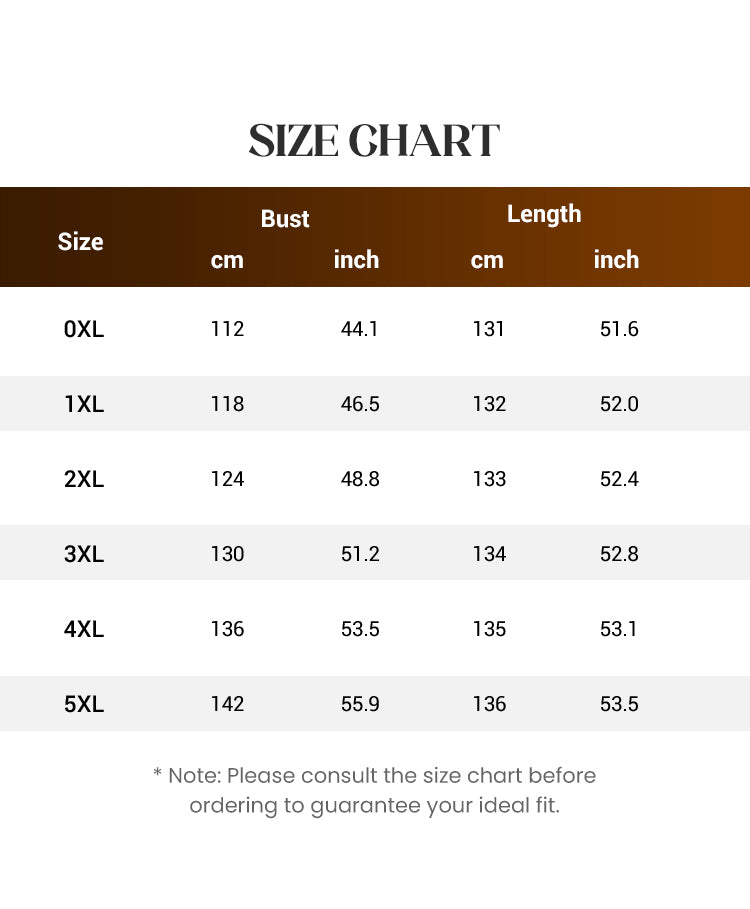
Task: Click the Length column header
Action: [544, 214]
